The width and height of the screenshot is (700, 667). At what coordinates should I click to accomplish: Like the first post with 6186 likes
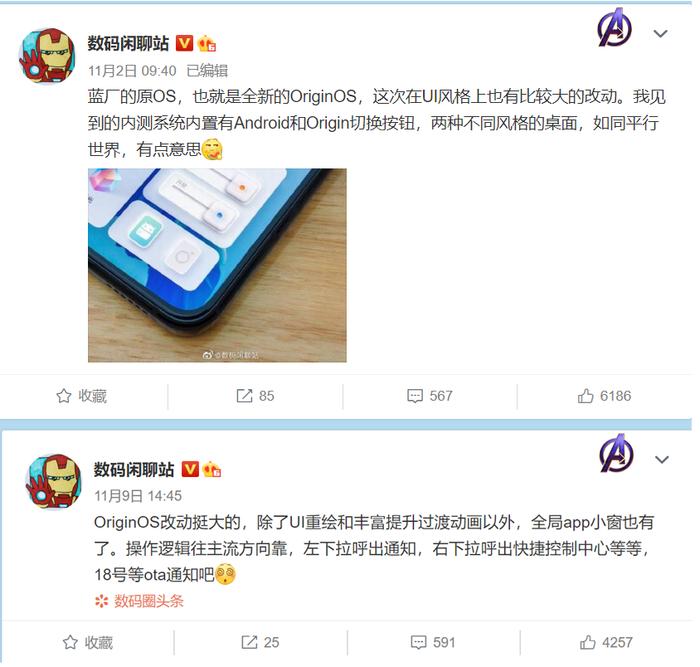tap(604, 396)
